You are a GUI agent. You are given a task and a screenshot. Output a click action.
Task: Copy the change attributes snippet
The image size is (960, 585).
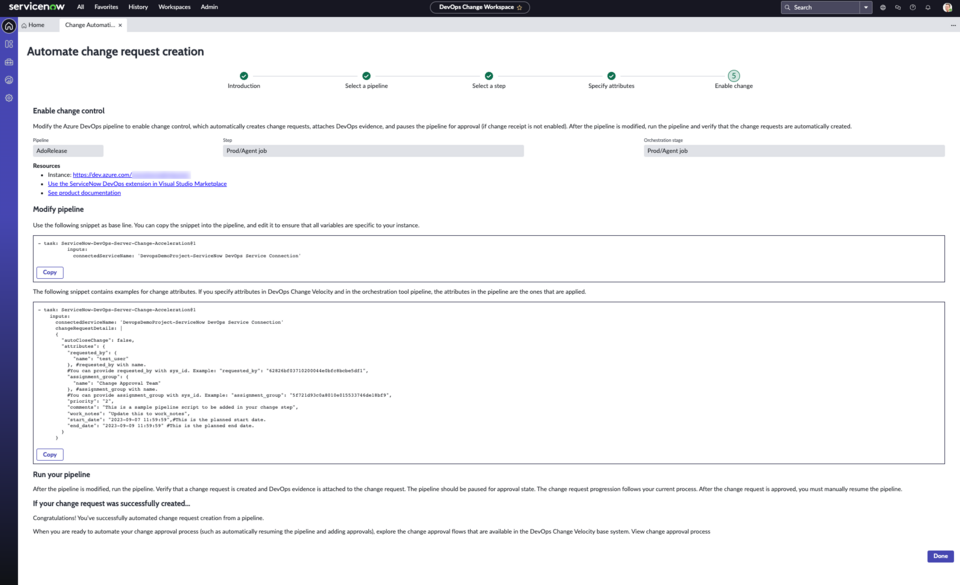point(50,455)
